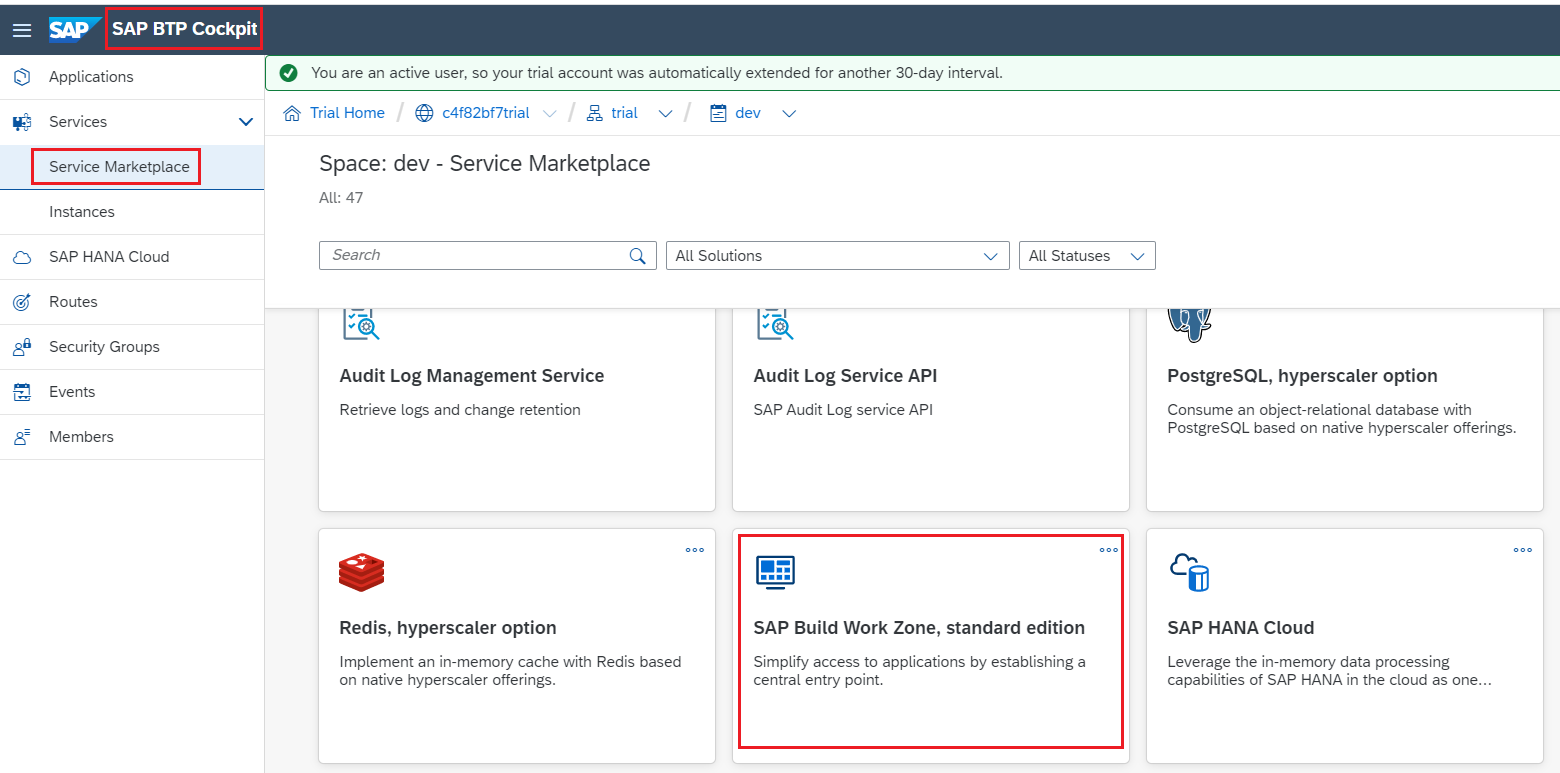Open the All Solutions dropdown
Image resolution: width=1560 pixels, height=773 pixels.
[838, 256]
